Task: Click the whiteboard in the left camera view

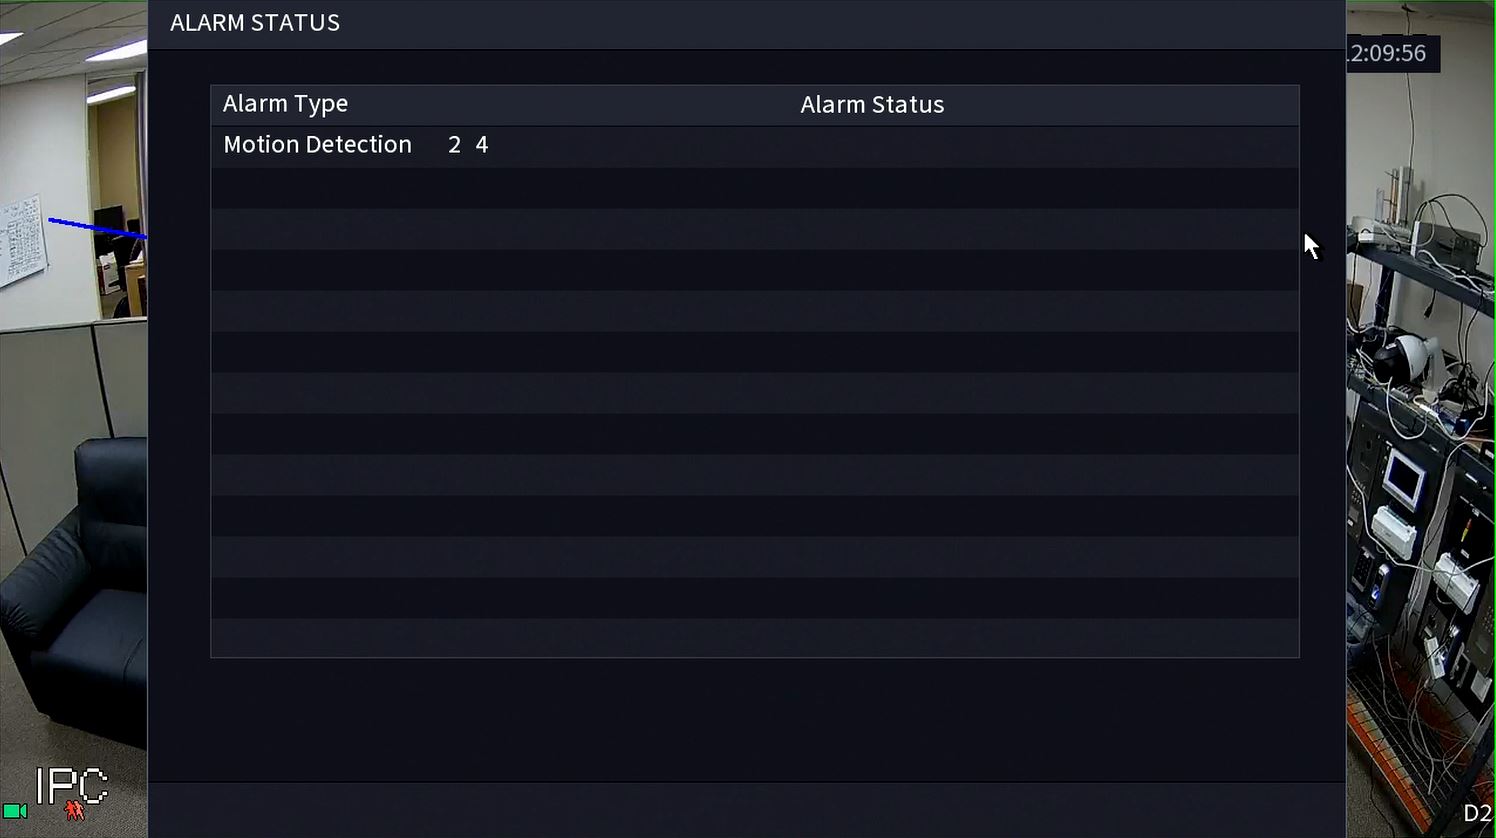Action: click(23, 241)
